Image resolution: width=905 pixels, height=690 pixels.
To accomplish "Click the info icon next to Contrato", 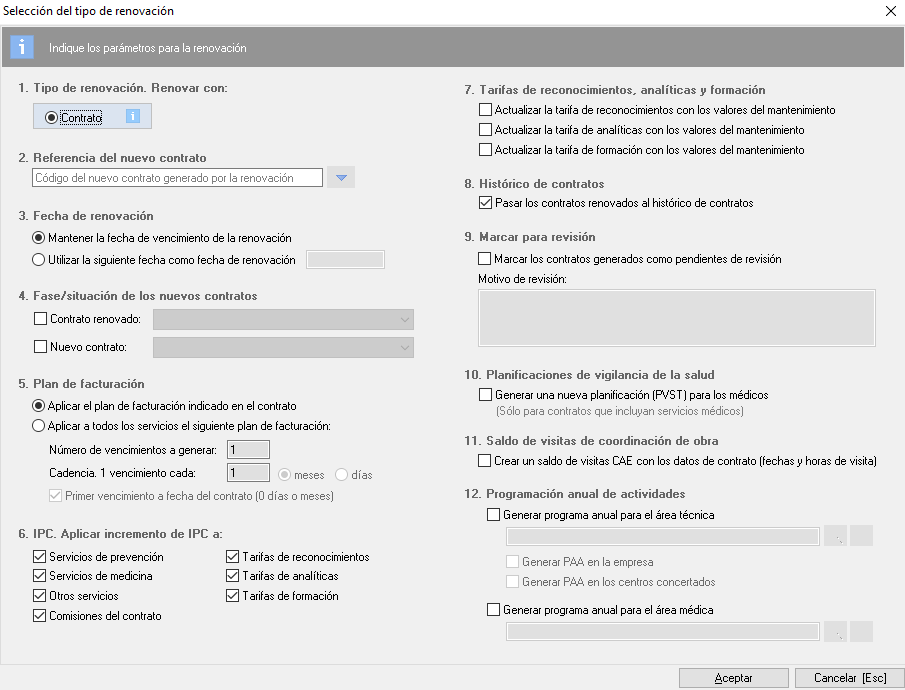I will [x=132, y=117].
